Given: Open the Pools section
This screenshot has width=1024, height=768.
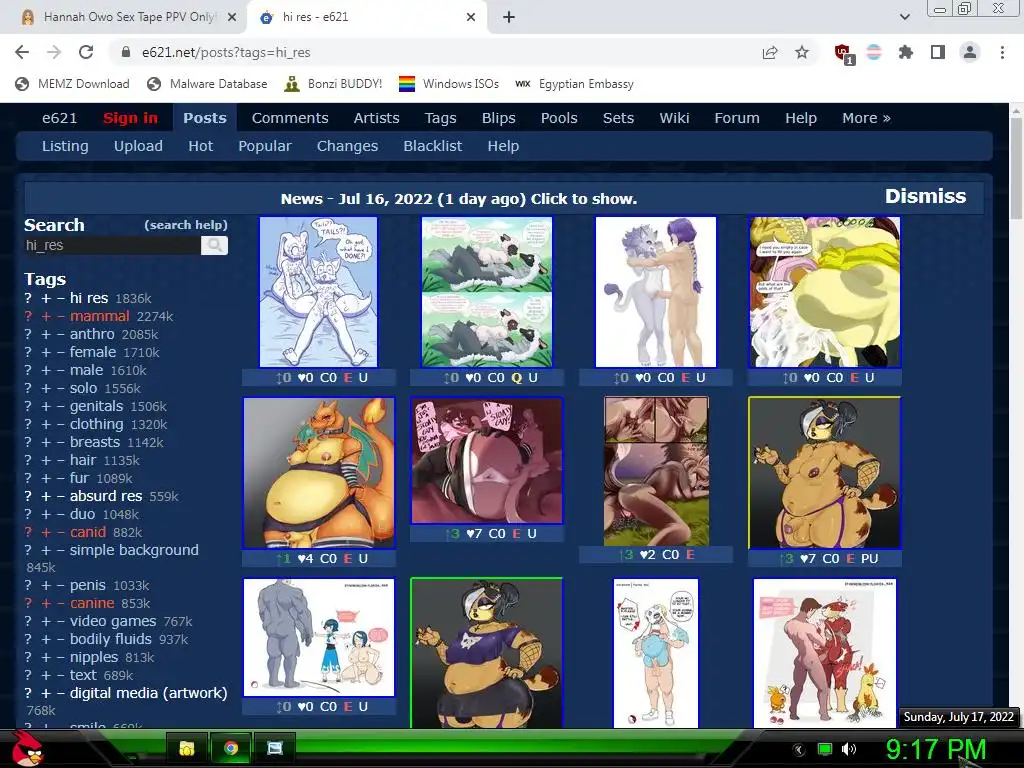Looking at the screenshot, I should 559,118.
